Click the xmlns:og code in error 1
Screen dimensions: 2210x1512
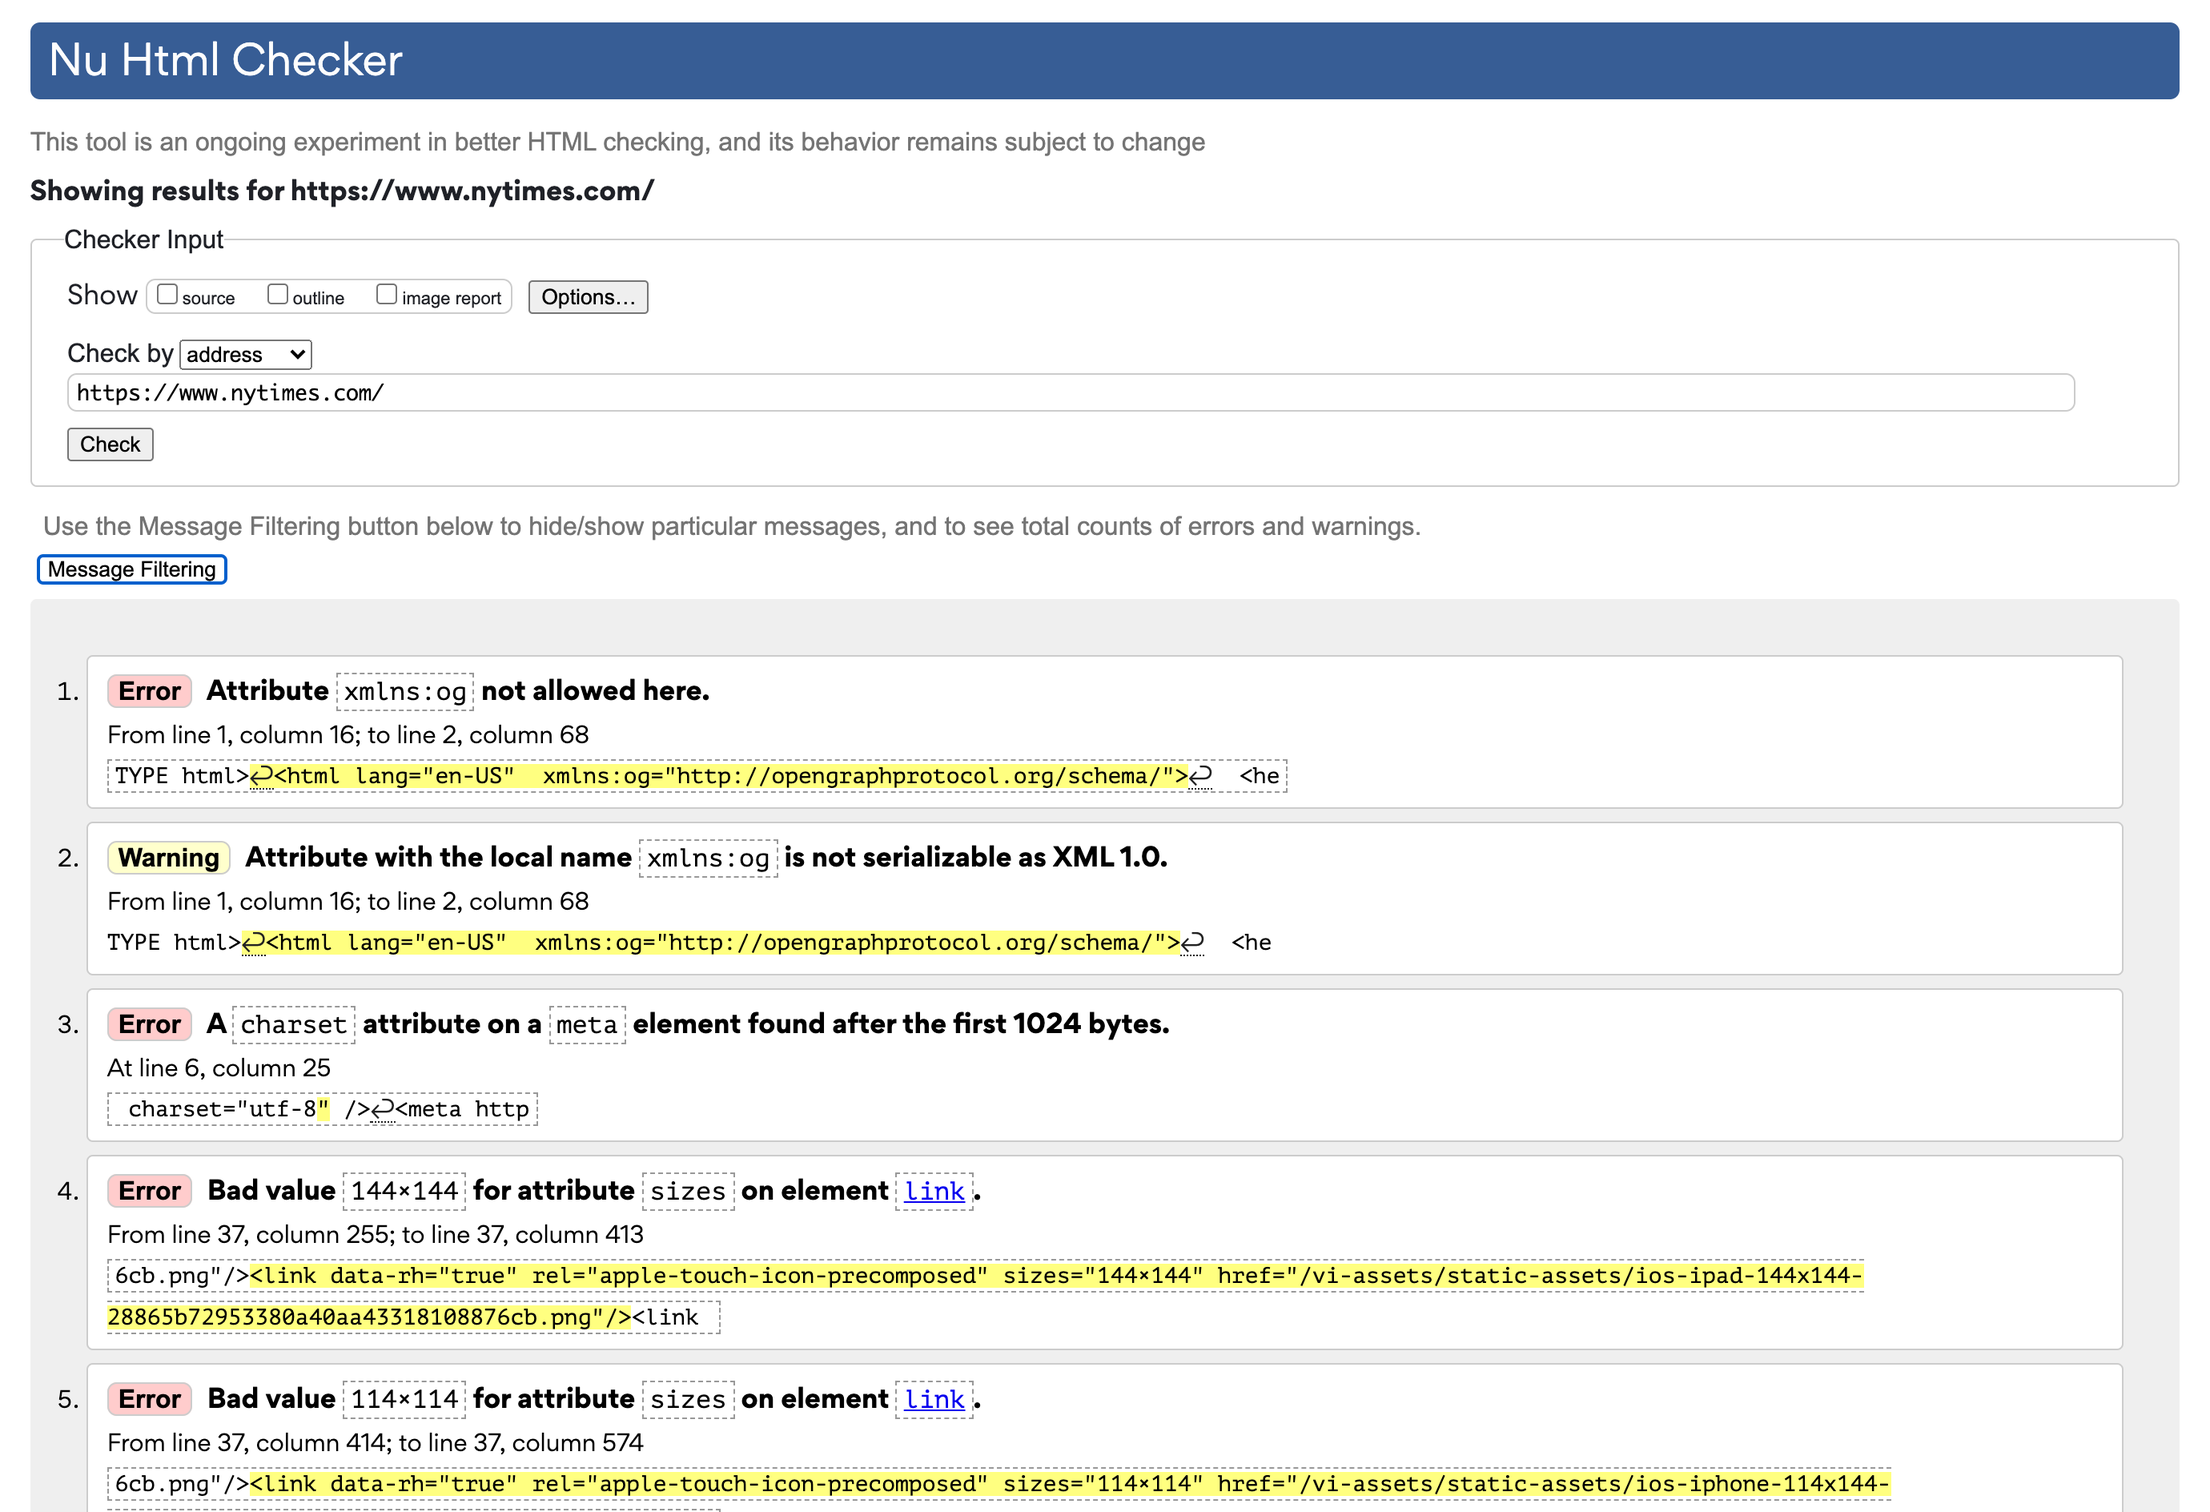[405, 692]
